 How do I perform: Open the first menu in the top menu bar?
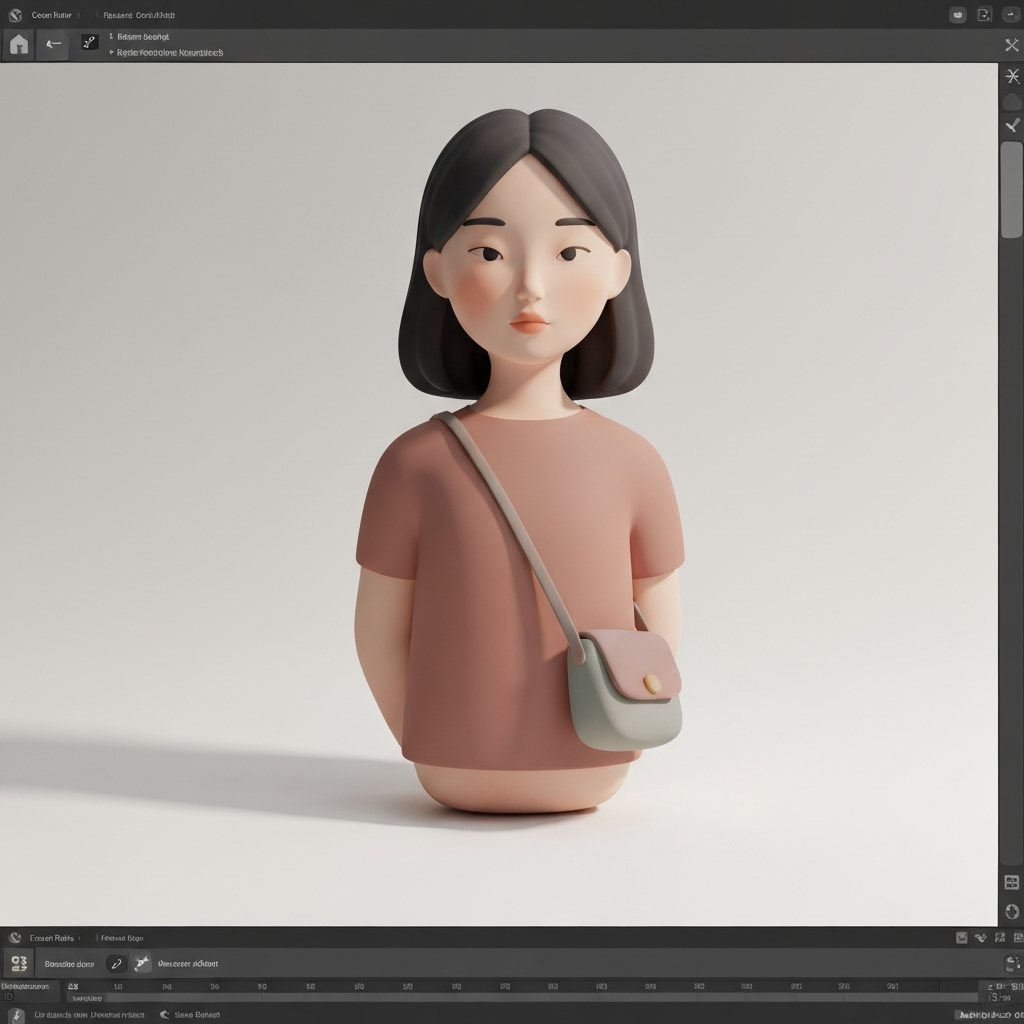point(51,15)
